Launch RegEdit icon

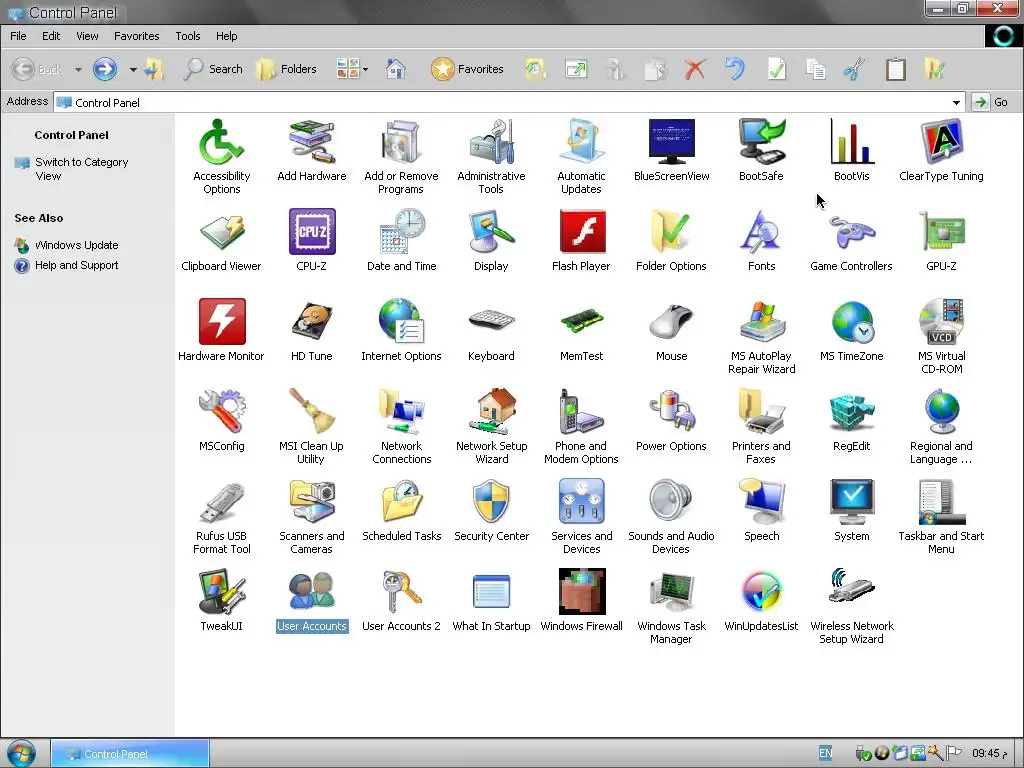click(x=852, y=412)
